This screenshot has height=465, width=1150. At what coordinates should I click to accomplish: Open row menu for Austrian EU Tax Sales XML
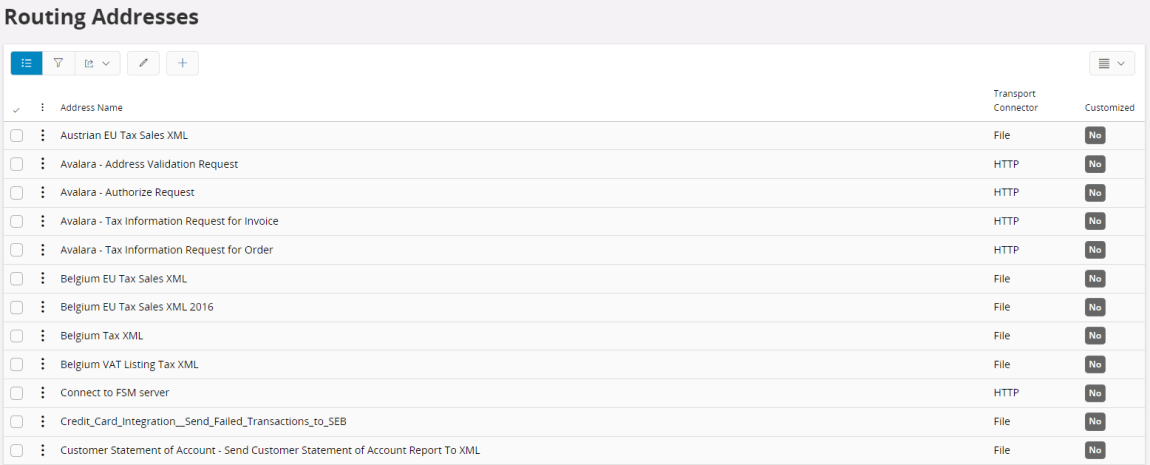coord(42,136)
